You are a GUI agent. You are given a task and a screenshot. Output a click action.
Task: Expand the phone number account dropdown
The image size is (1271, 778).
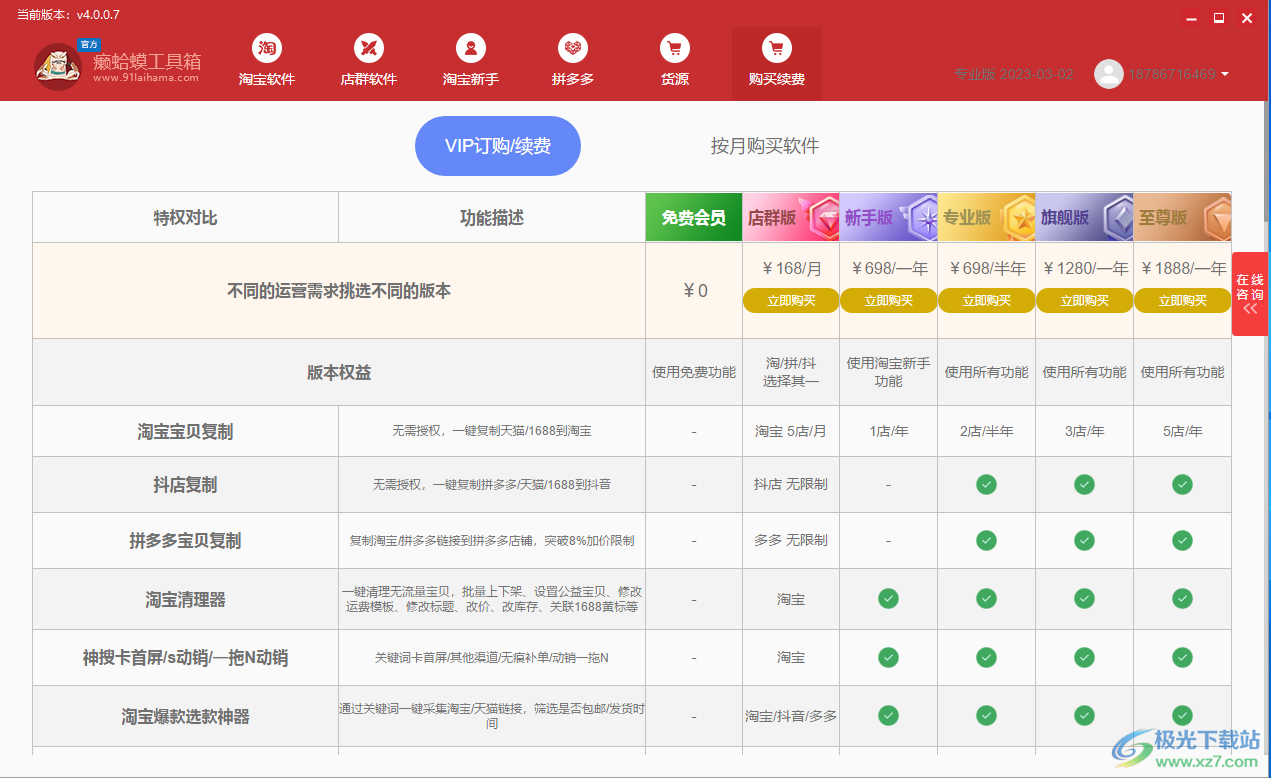(x=1224, y=74)
